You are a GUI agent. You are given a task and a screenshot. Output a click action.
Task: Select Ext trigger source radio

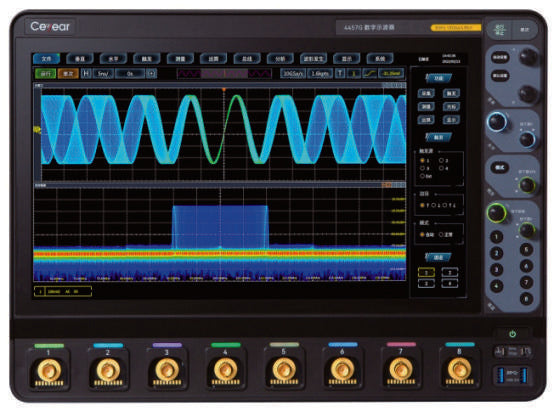tap(422, 176)
